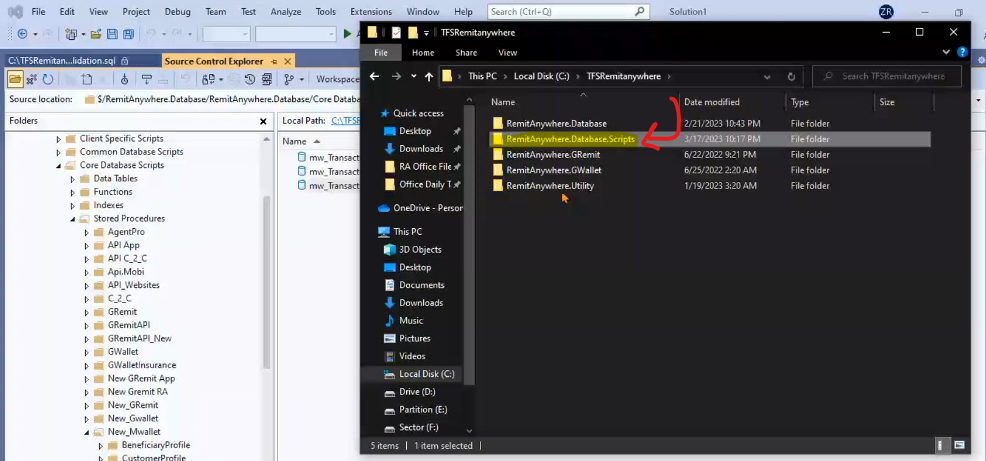The image size is (986, 461).
Task: Click the New Folder icon in File Explorer title bar
Action: [x=413, y=33]
